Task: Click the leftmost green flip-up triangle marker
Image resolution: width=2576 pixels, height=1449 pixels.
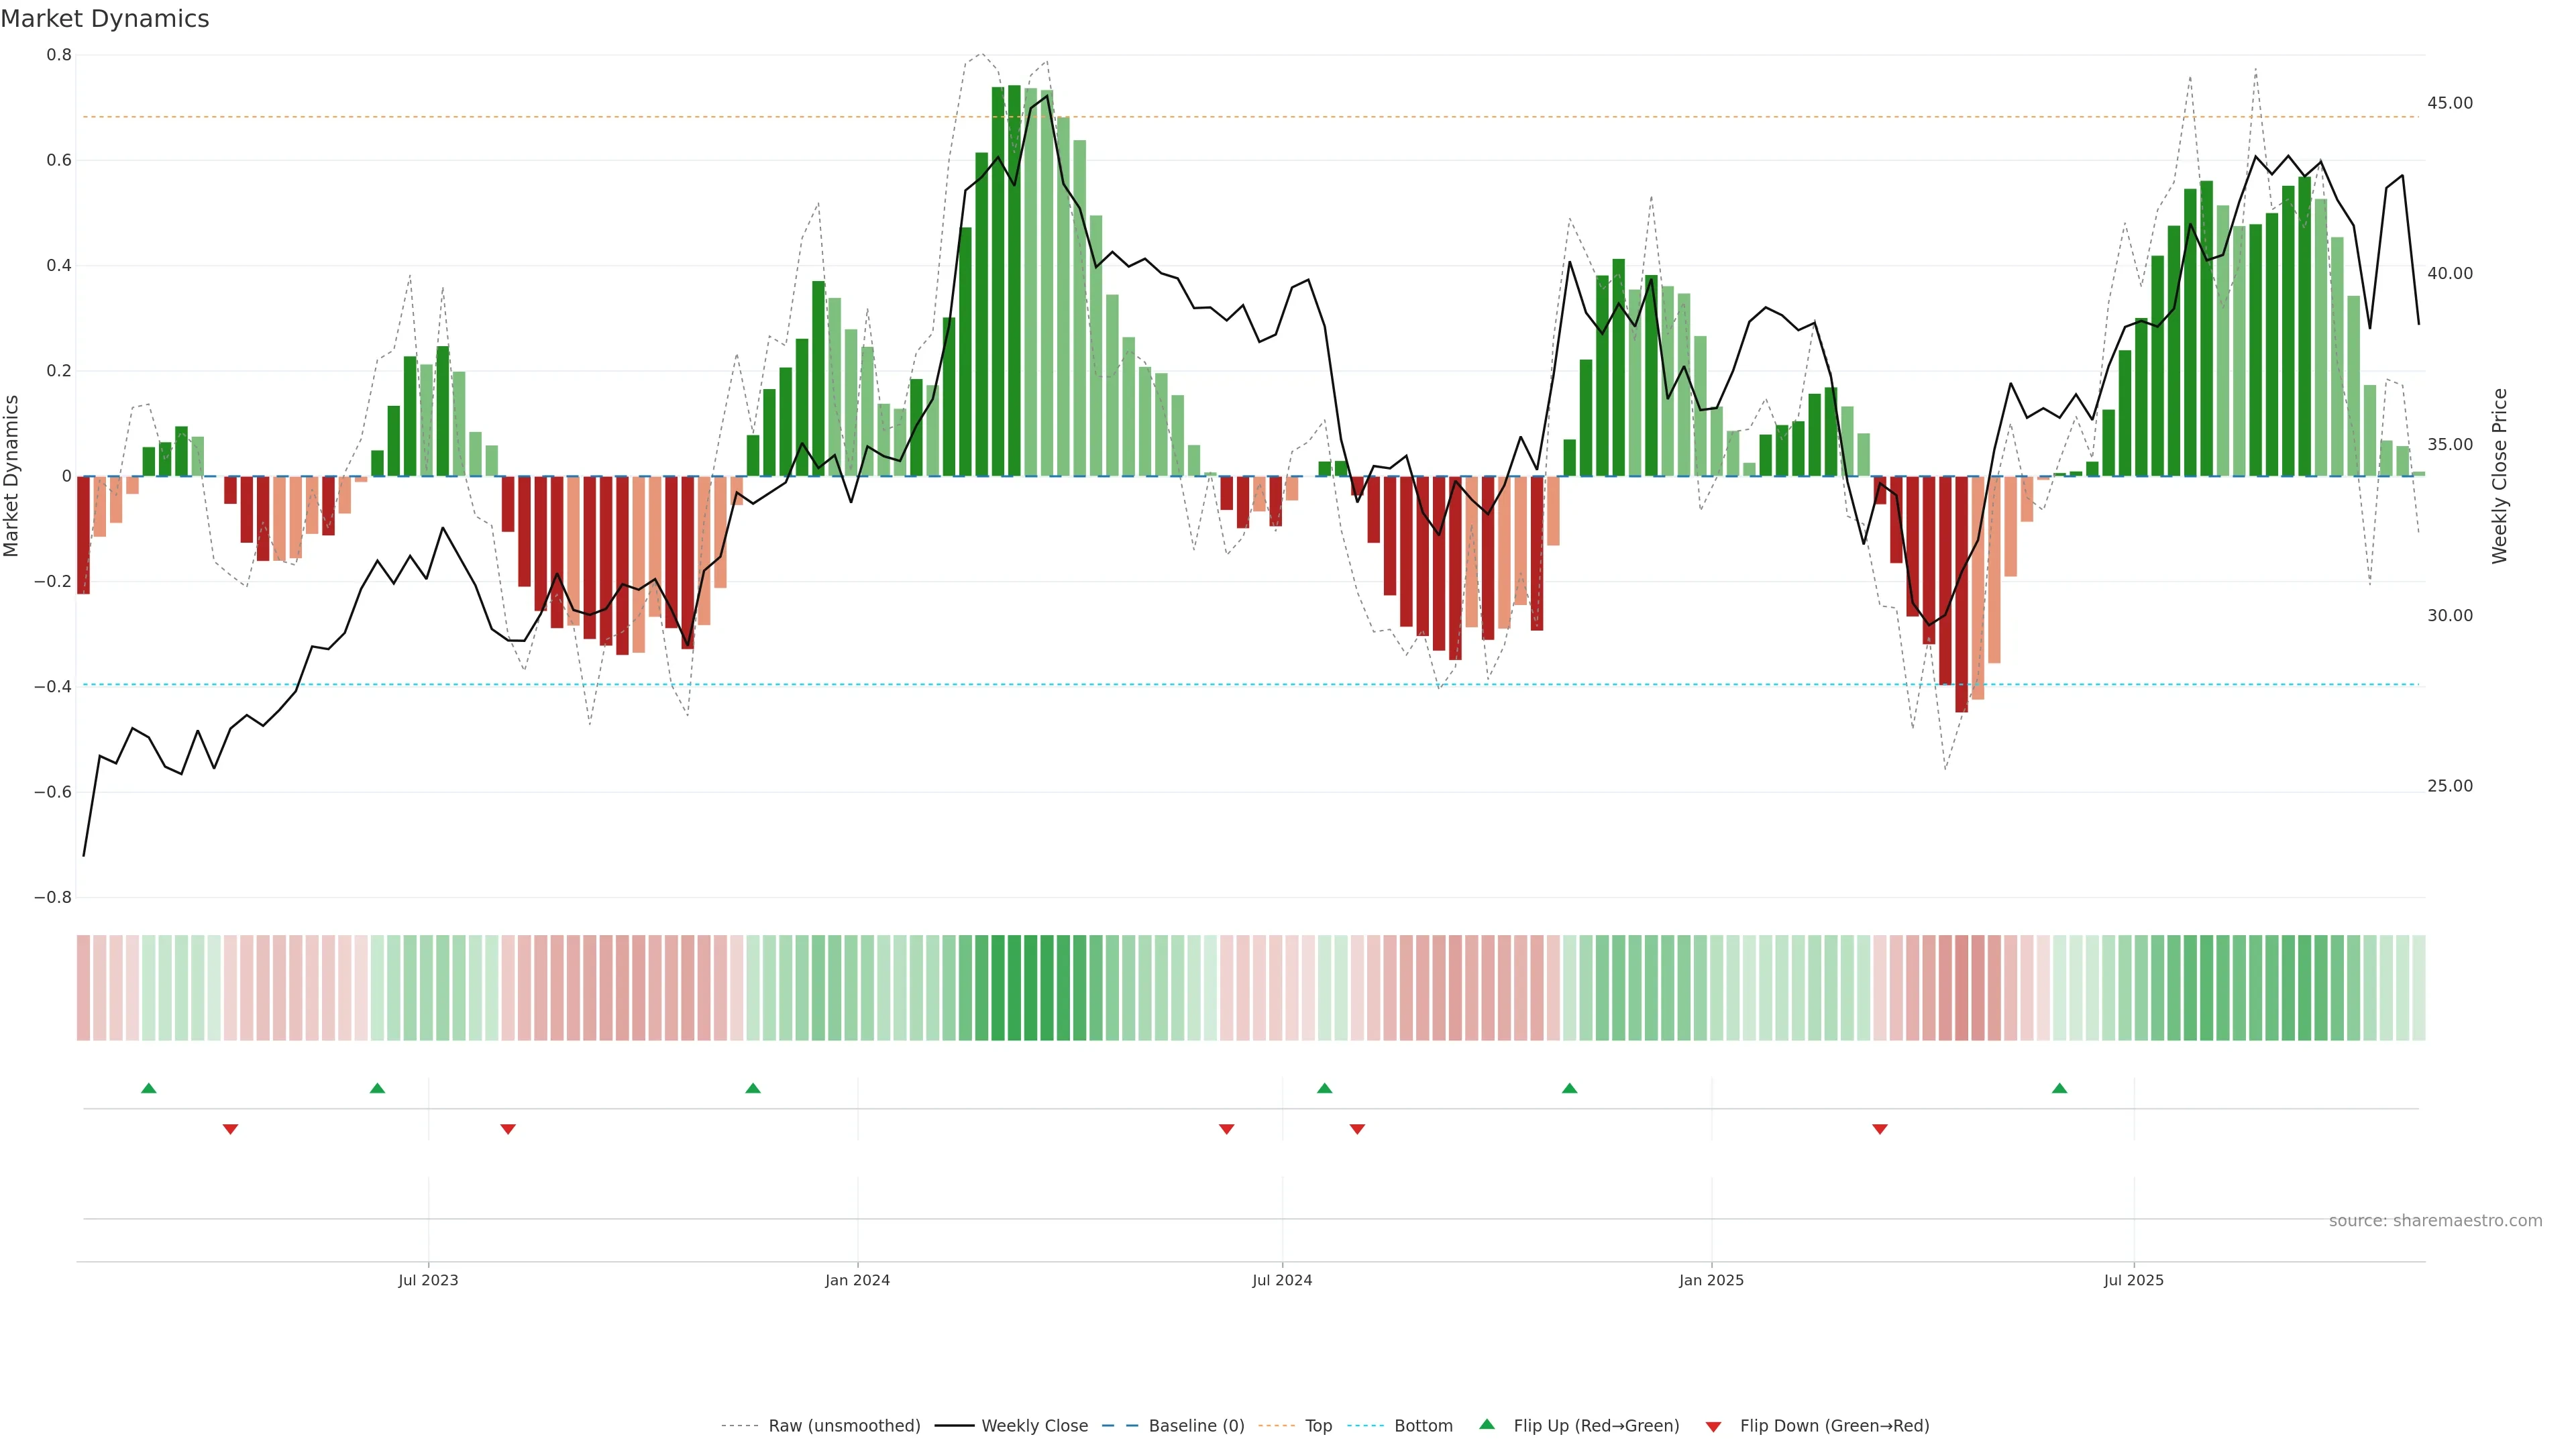Action: coord(149,1088)
